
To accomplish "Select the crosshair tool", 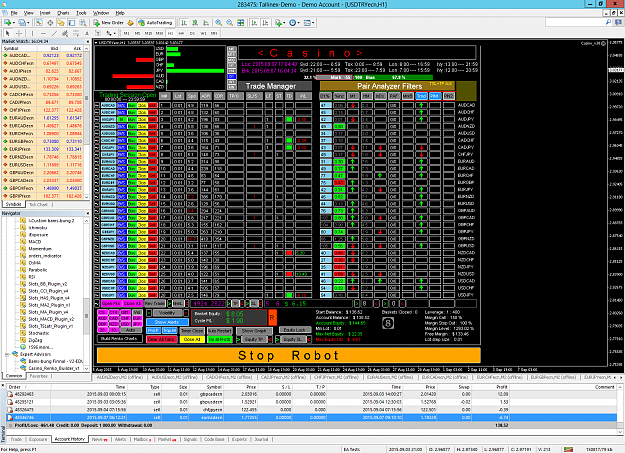I will pyautogui.click(x=18, y=33).
